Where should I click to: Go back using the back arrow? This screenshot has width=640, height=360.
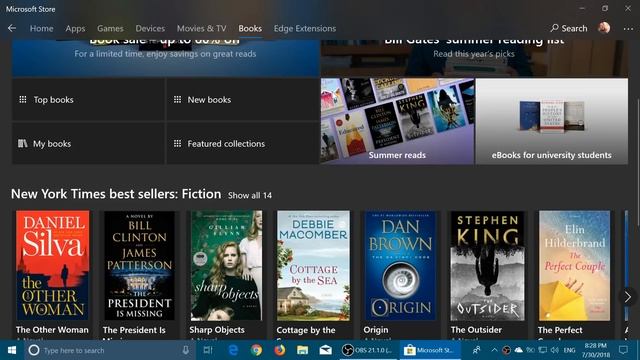click(x=12, y=28)
